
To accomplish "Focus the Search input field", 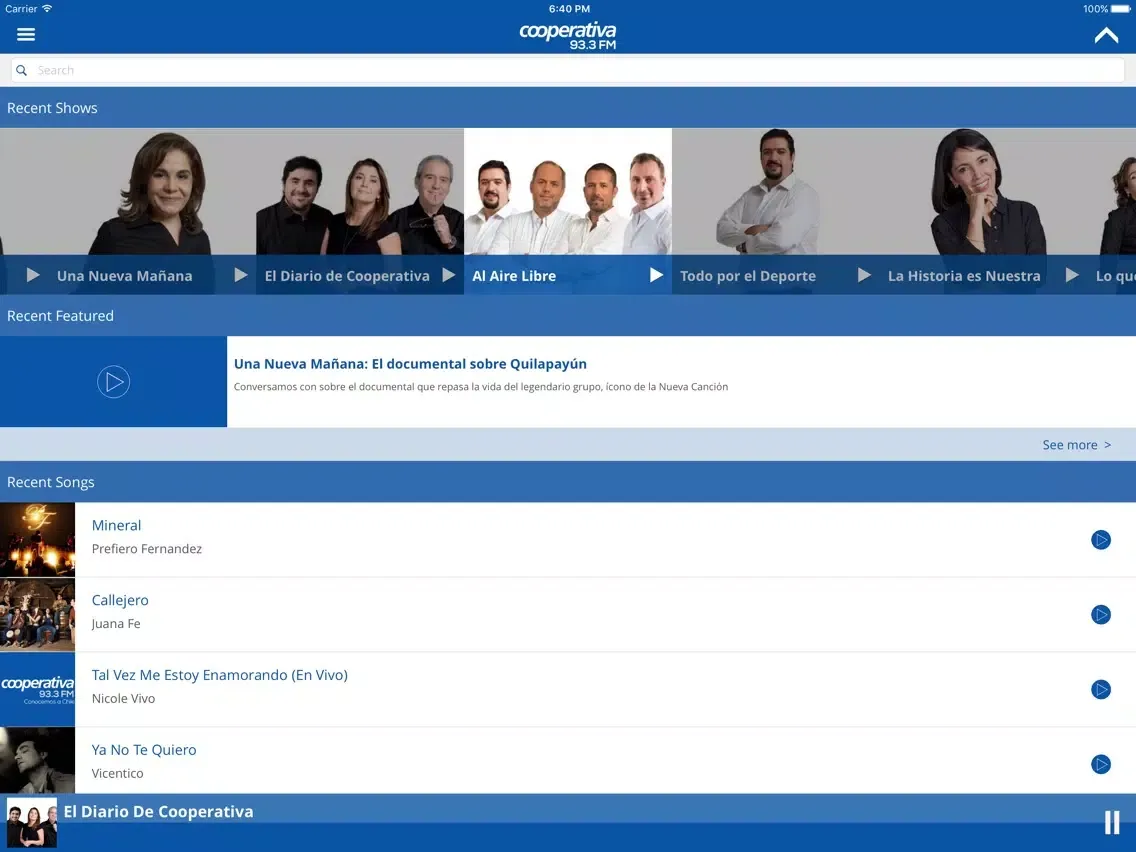I will click(x=567, y=70).
